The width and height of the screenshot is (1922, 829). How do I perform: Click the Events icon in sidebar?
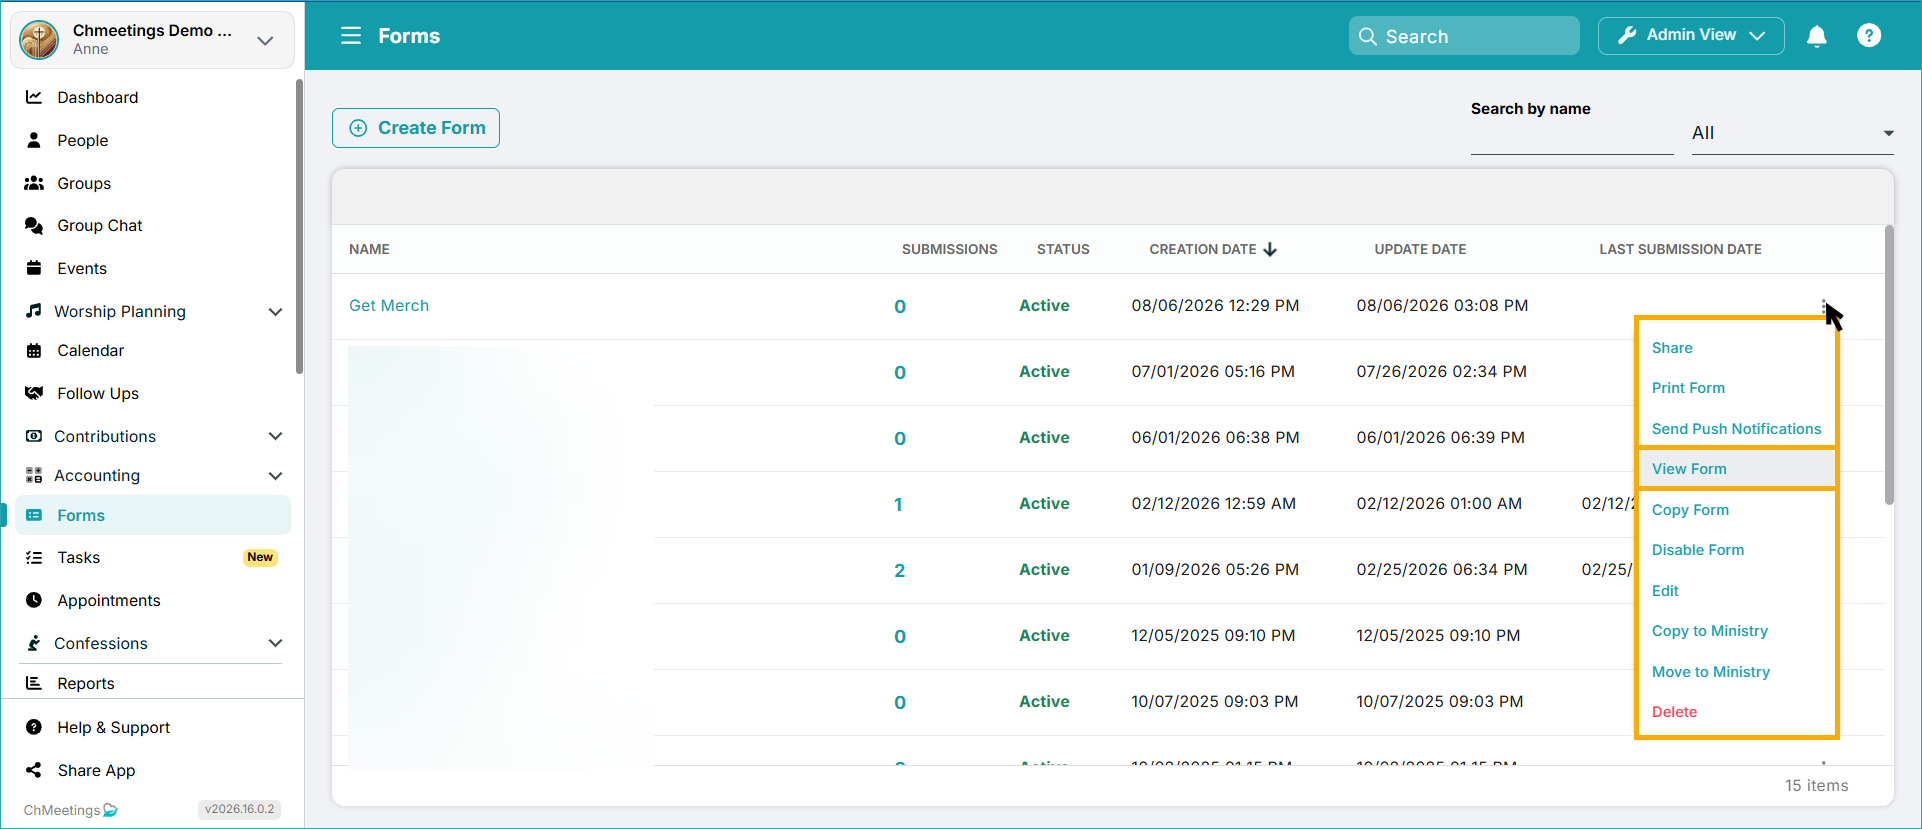(34, 268)
